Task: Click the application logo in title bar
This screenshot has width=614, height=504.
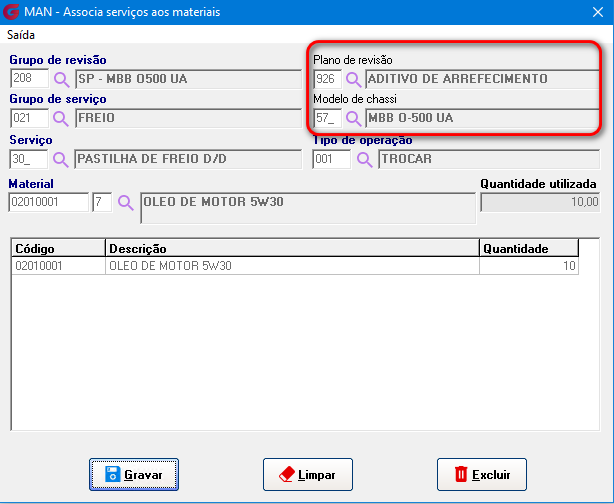Action: 11,12
